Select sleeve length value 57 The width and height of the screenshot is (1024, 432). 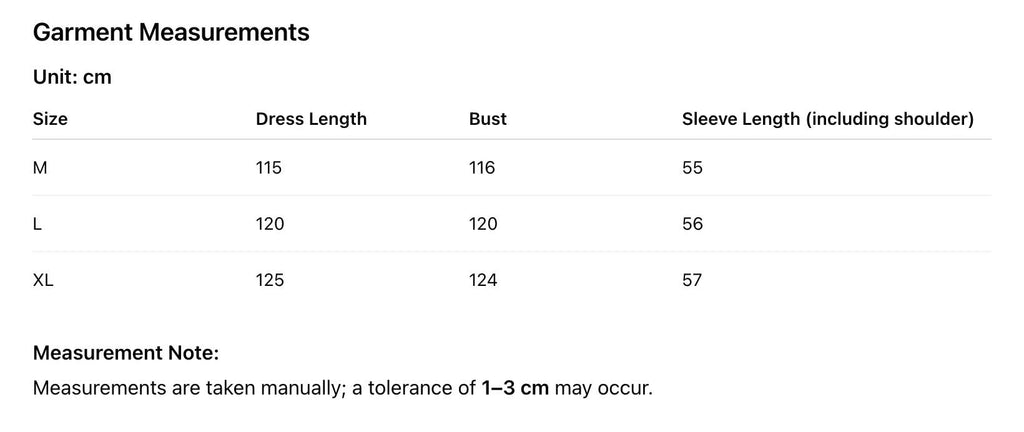[692, 280]
